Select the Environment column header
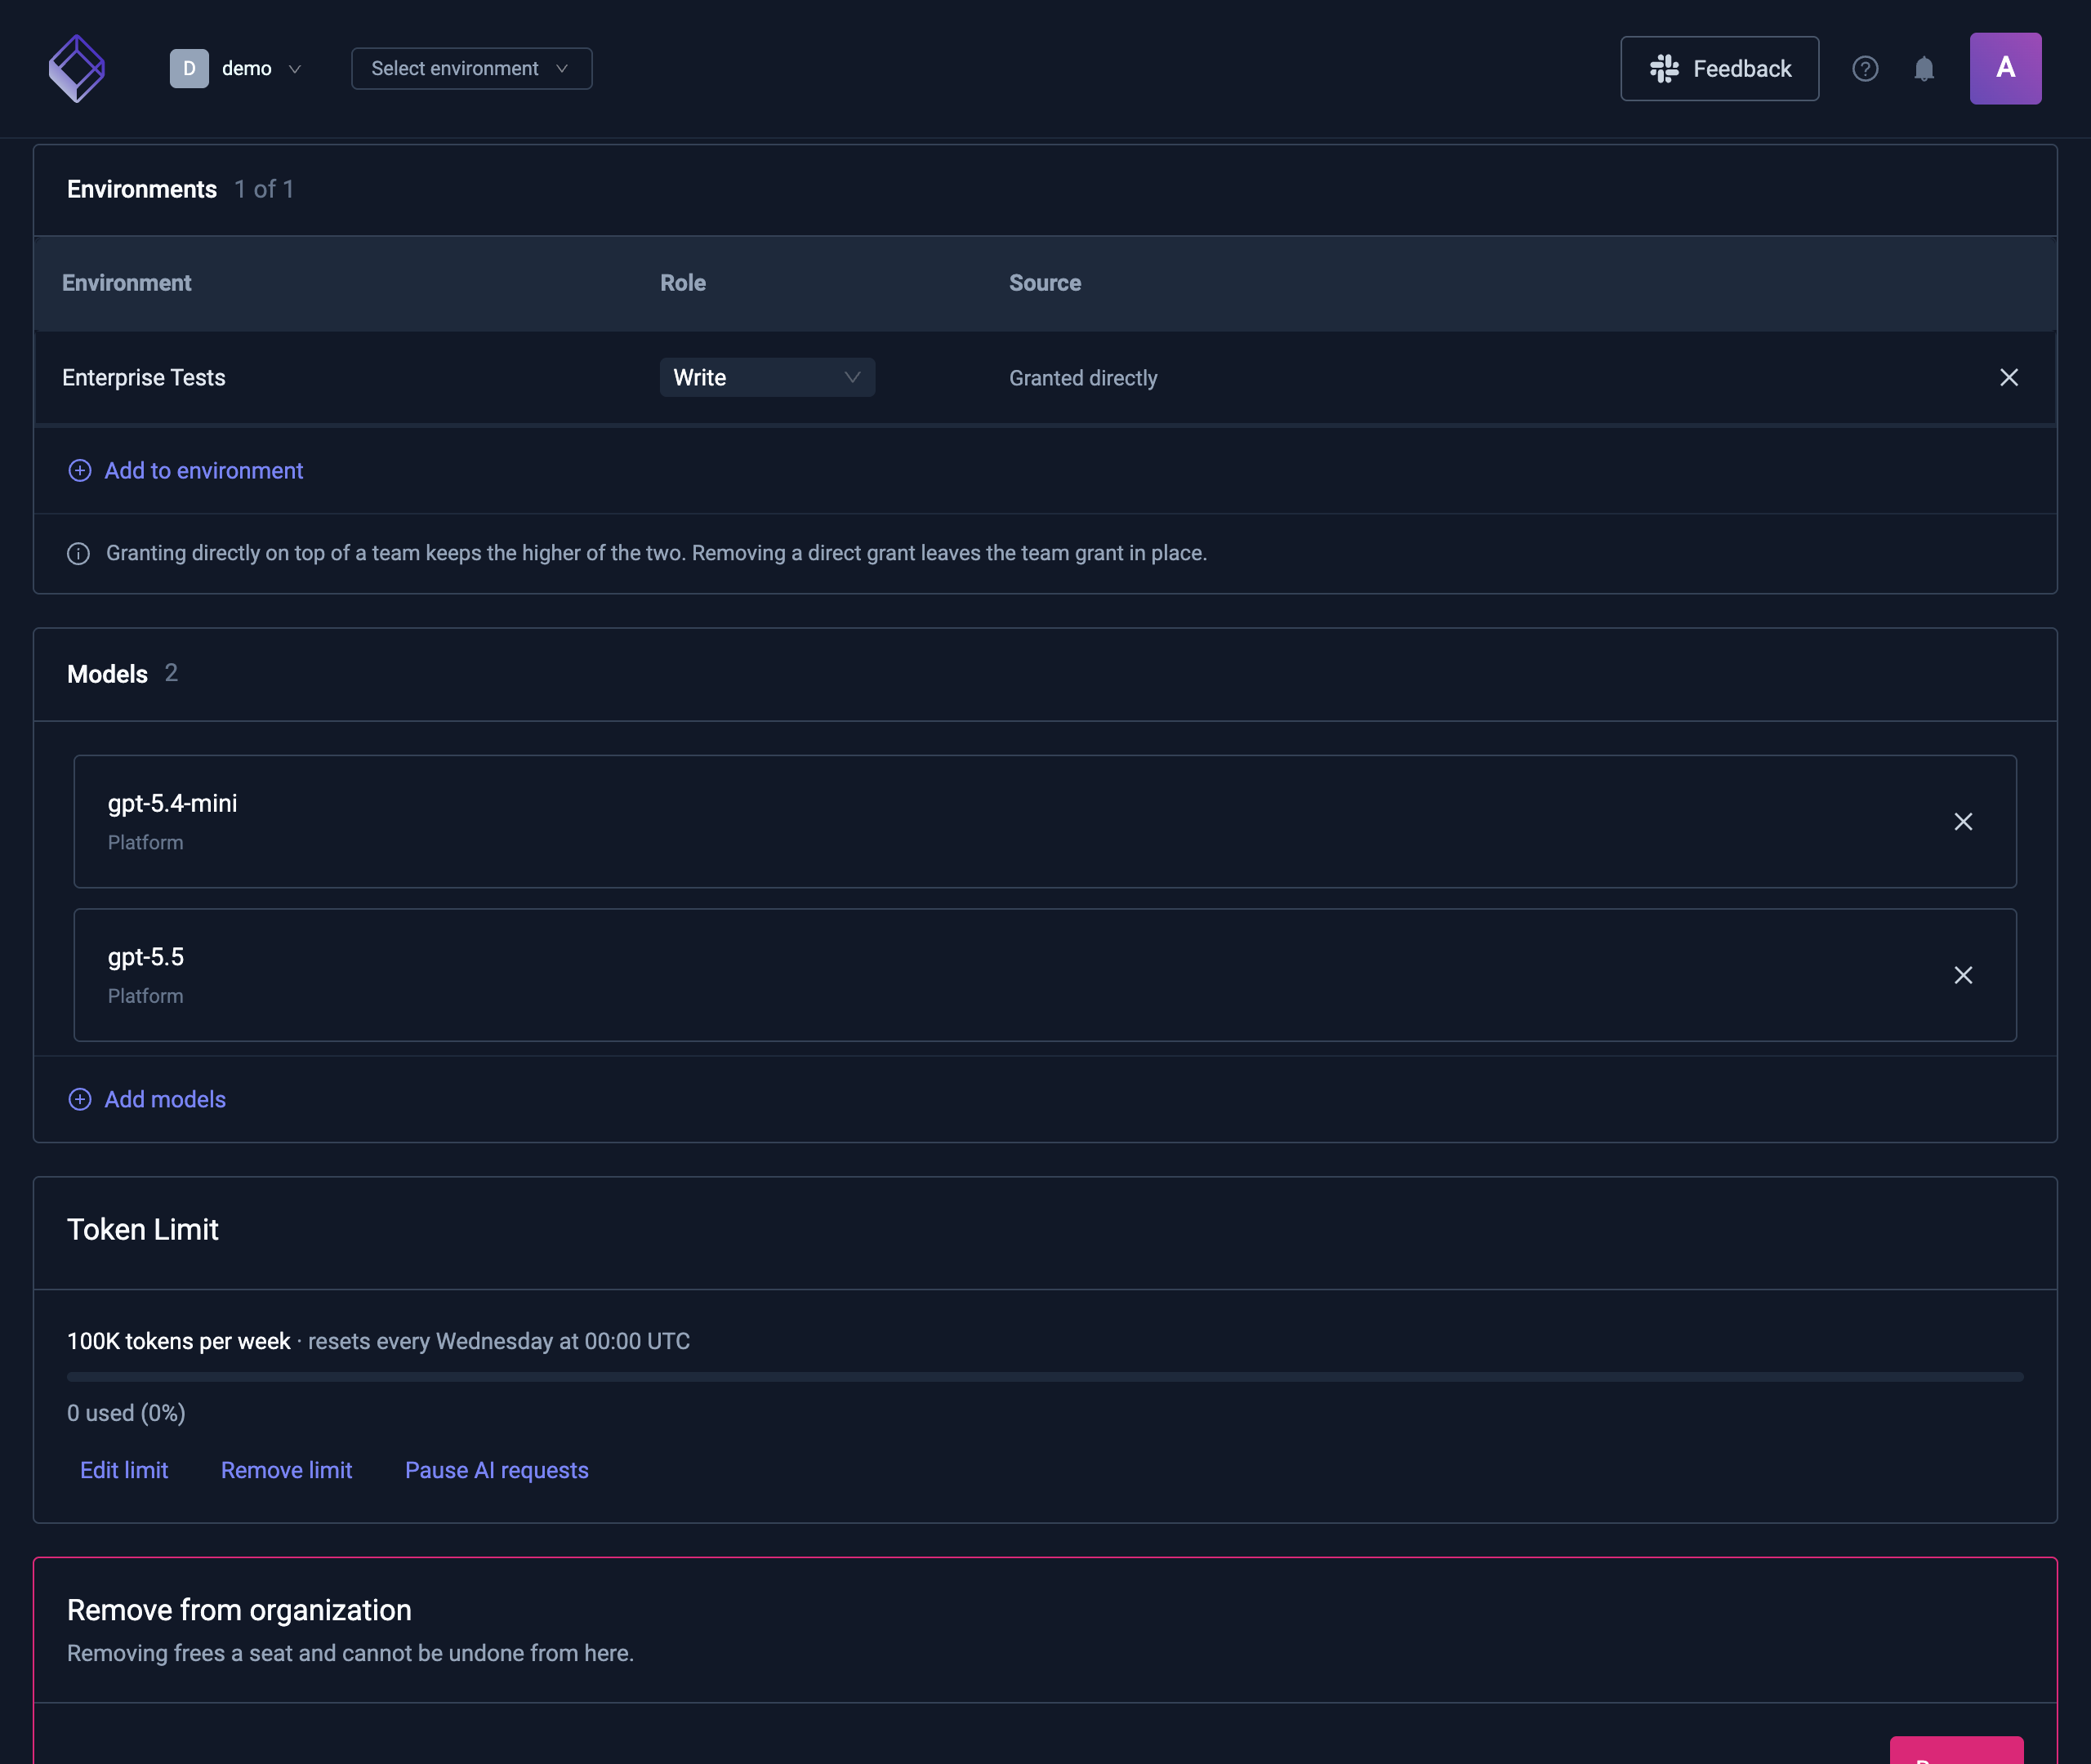The image size is (2091, 1764). (x=126, y=283)
